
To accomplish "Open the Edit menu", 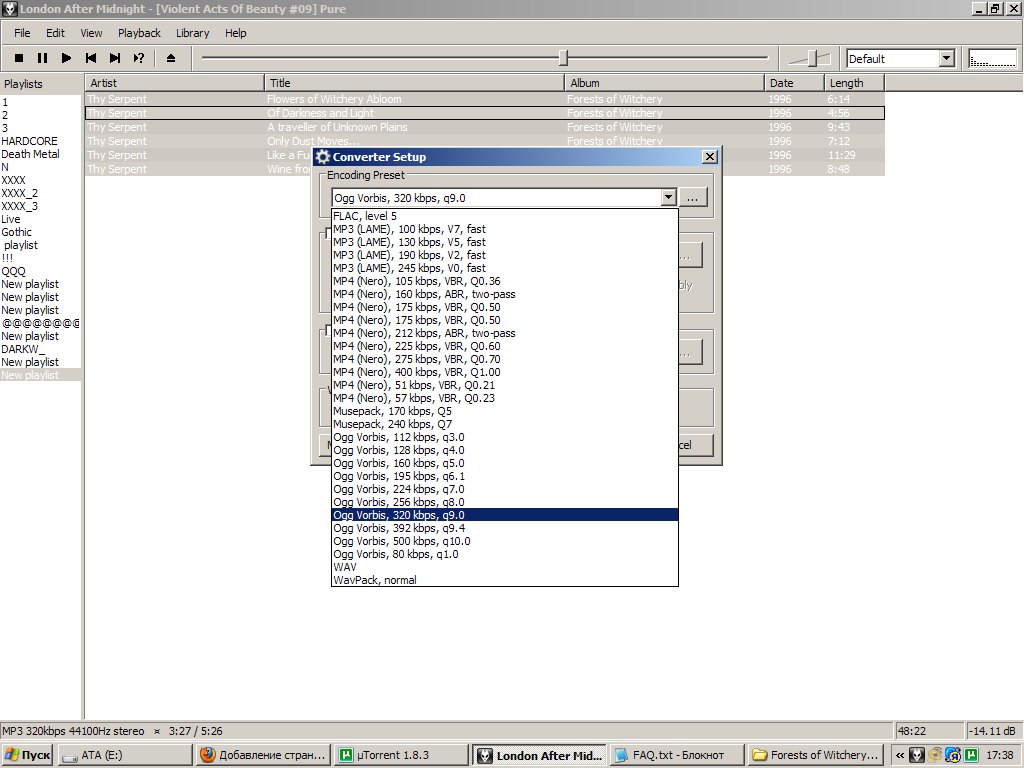I will 55,33.
